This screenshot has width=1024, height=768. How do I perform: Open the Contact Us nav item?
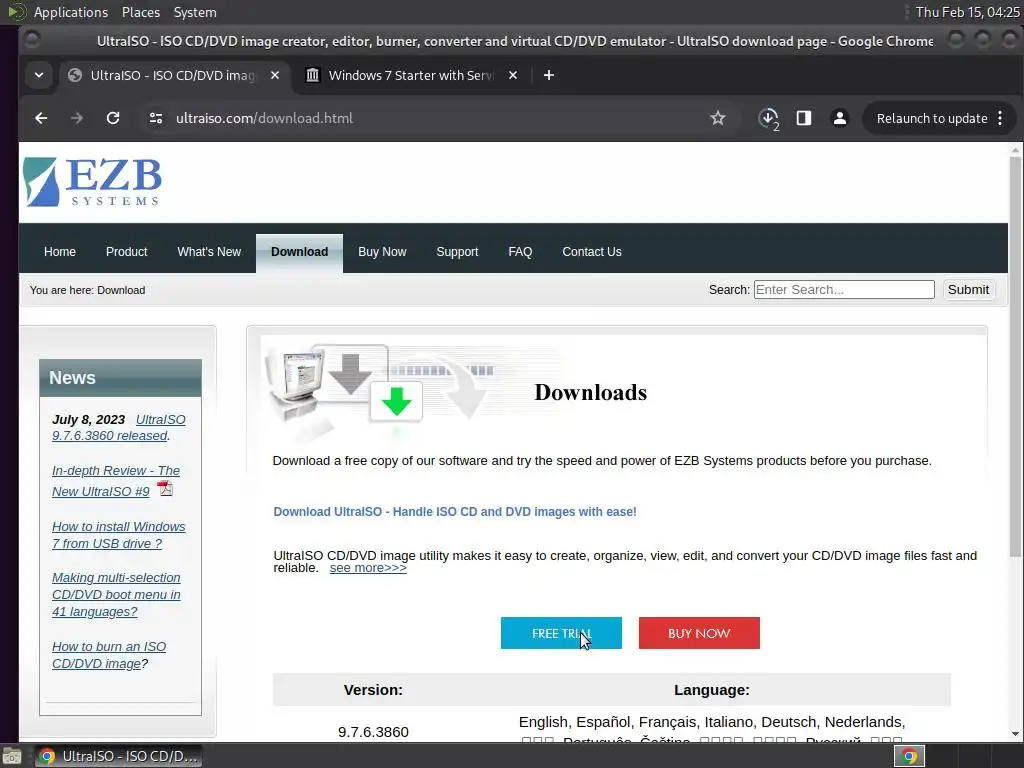pyautogui.click(x=592, y=251)
